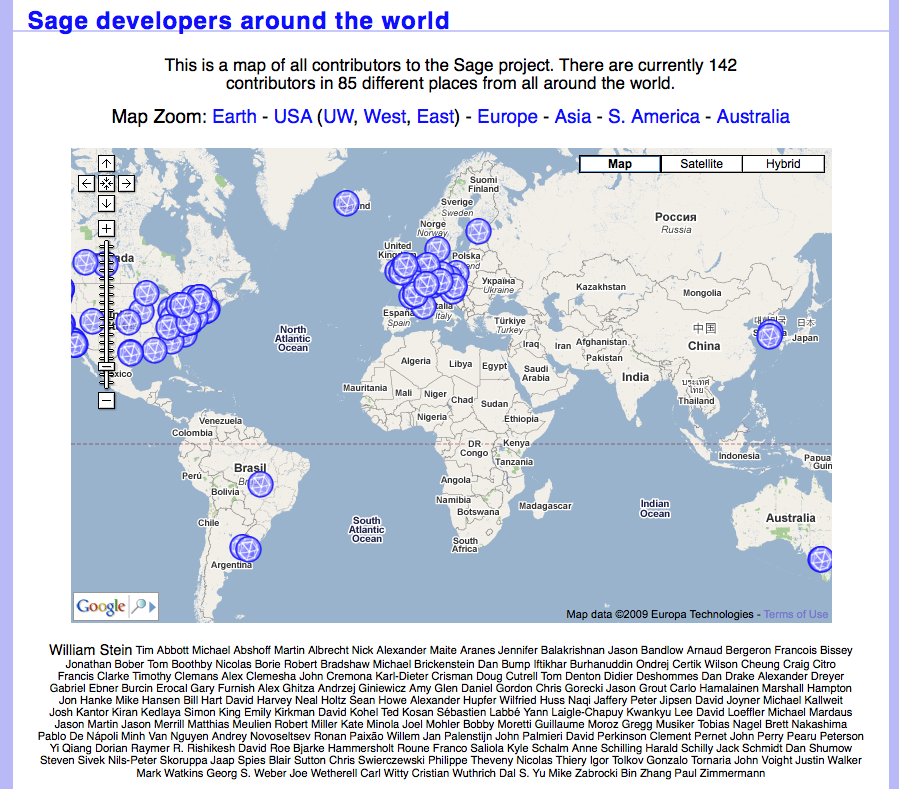899x789 pixels.
Task: Click the name Francois Bissey
Action: (813, 650)
